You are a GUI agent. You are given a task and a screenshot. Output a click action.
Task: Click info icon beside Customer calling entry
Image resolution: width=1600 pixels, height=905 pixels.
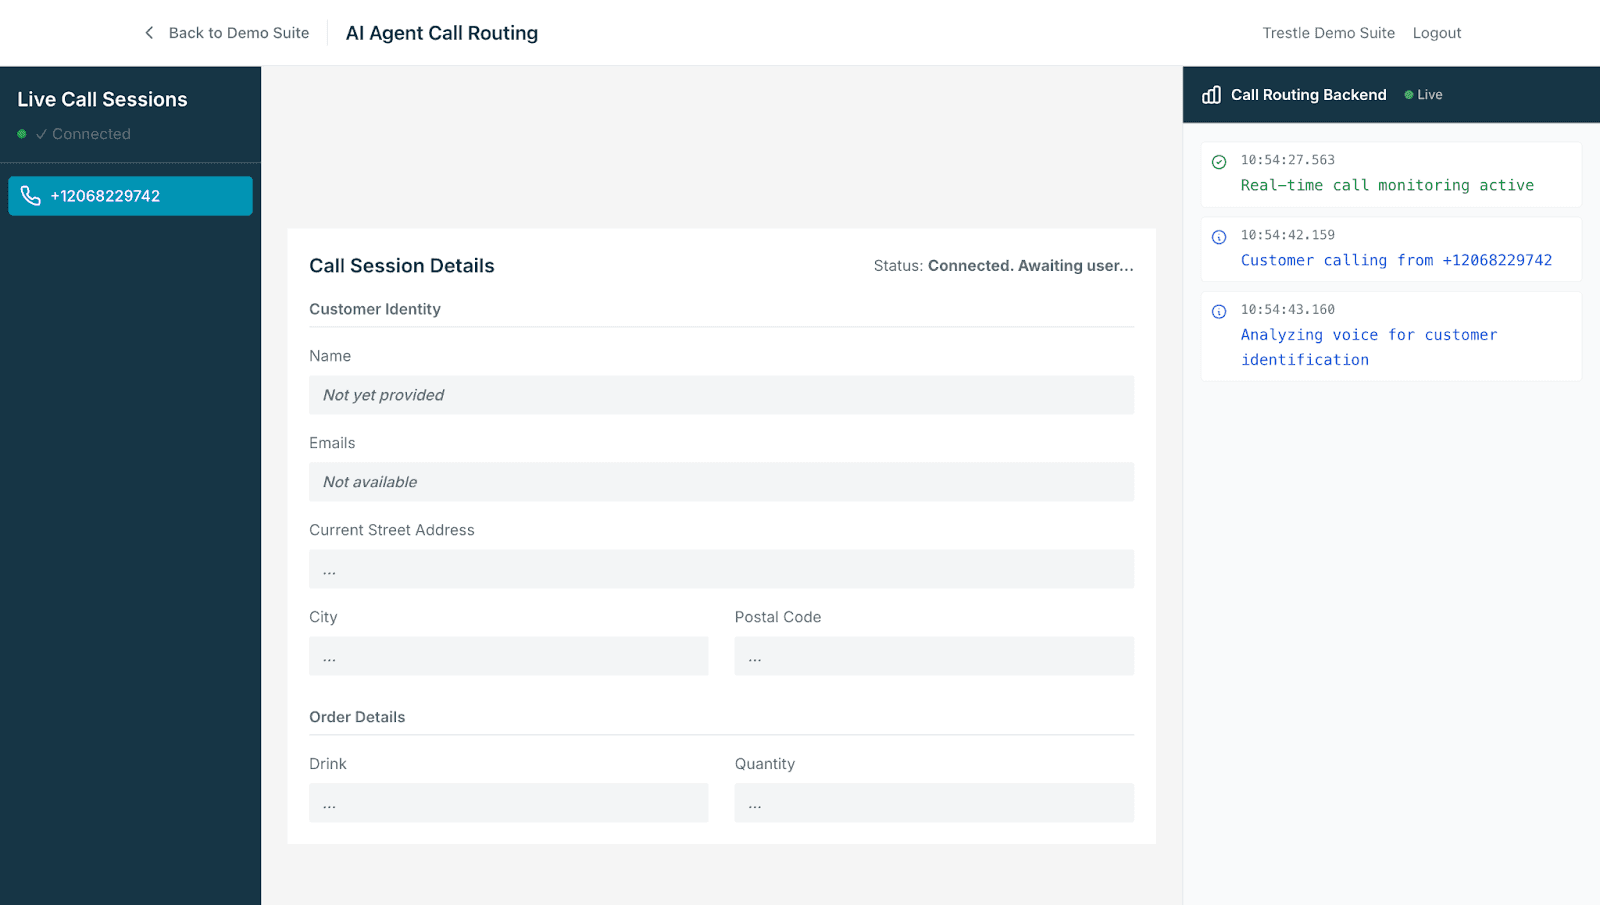[1219, 237]
